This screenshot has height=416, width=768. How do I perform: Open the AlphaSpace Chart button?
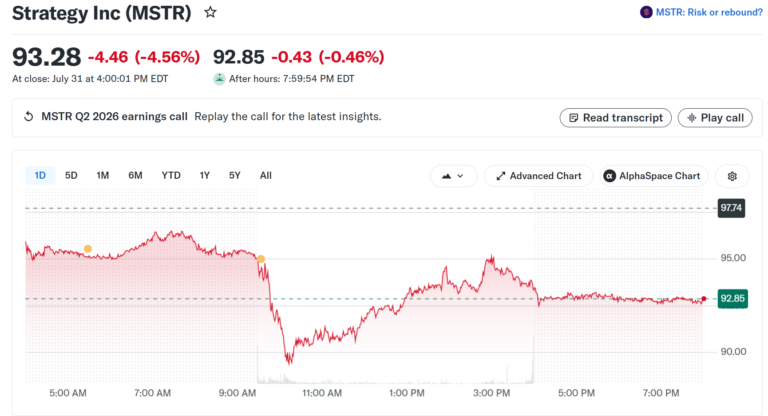point(654,176)
